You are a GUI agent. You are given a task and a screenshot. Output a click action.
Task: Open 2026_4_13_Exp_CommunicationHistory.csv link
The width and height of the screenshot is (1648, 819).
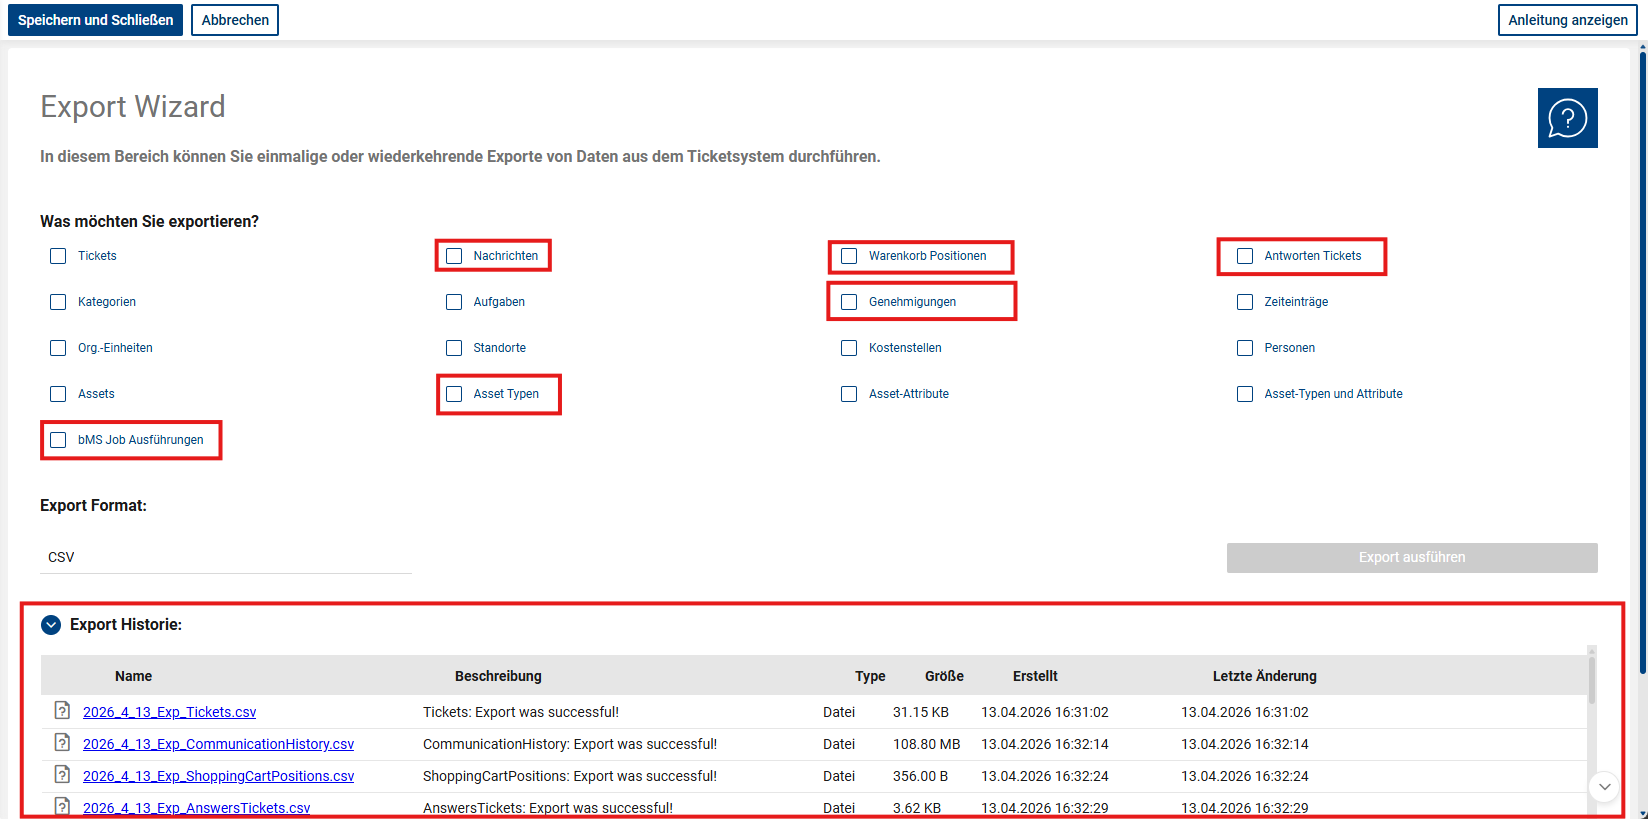pyautogui.click(x=218, y=744)
